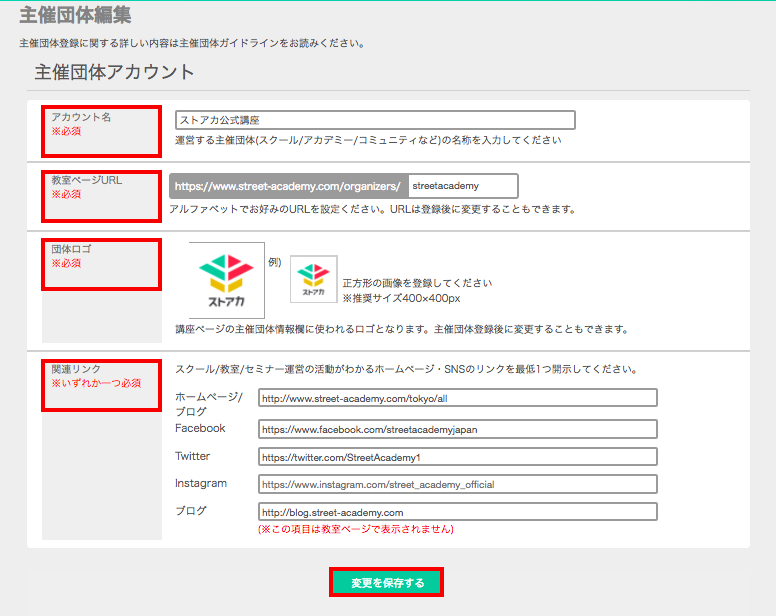Save changes with the 変更を保存する button
Screen dimensions: 776x616
coord(387,582)
